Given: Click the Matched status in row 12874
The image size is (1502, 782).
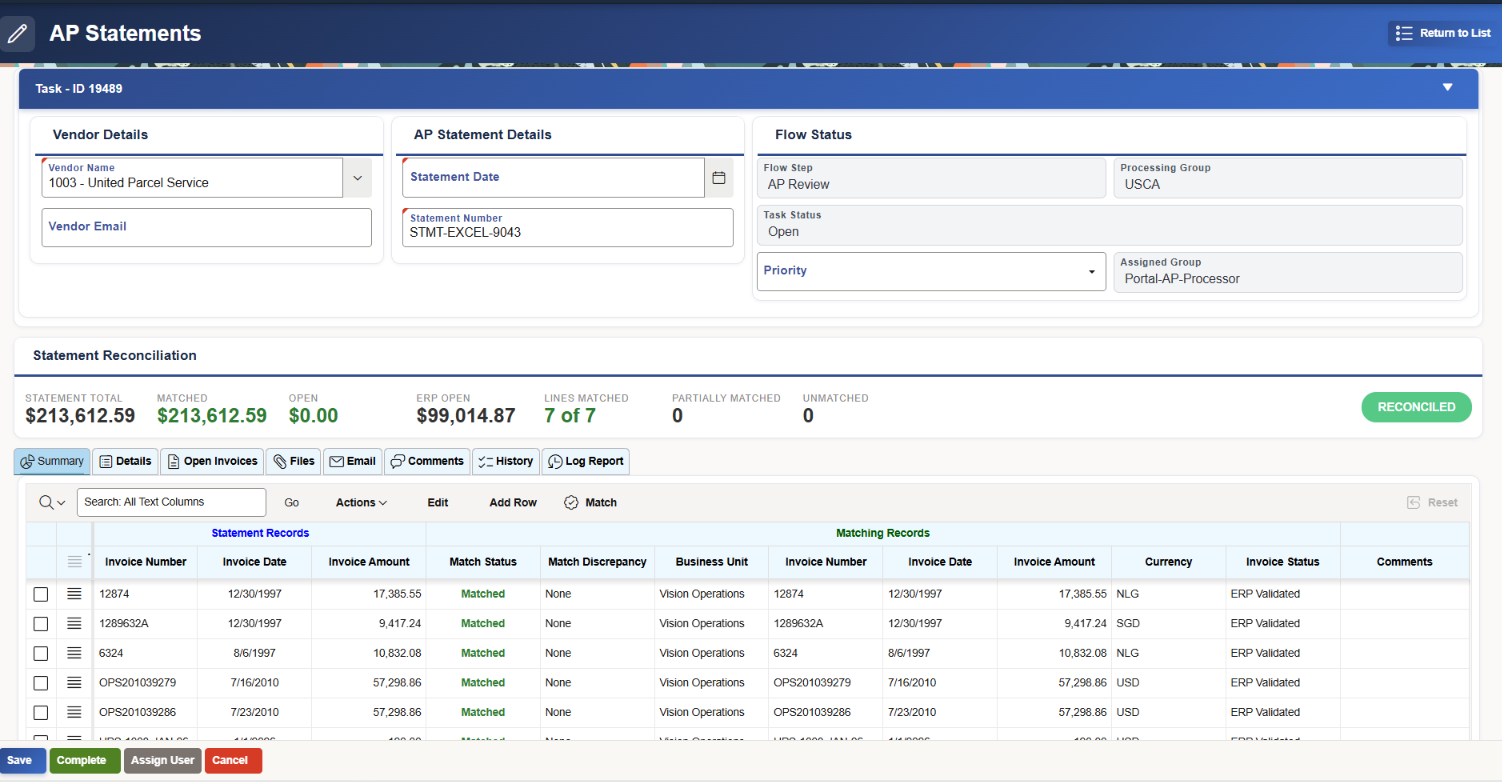Looking at the screenshot, I should [483, 594].
